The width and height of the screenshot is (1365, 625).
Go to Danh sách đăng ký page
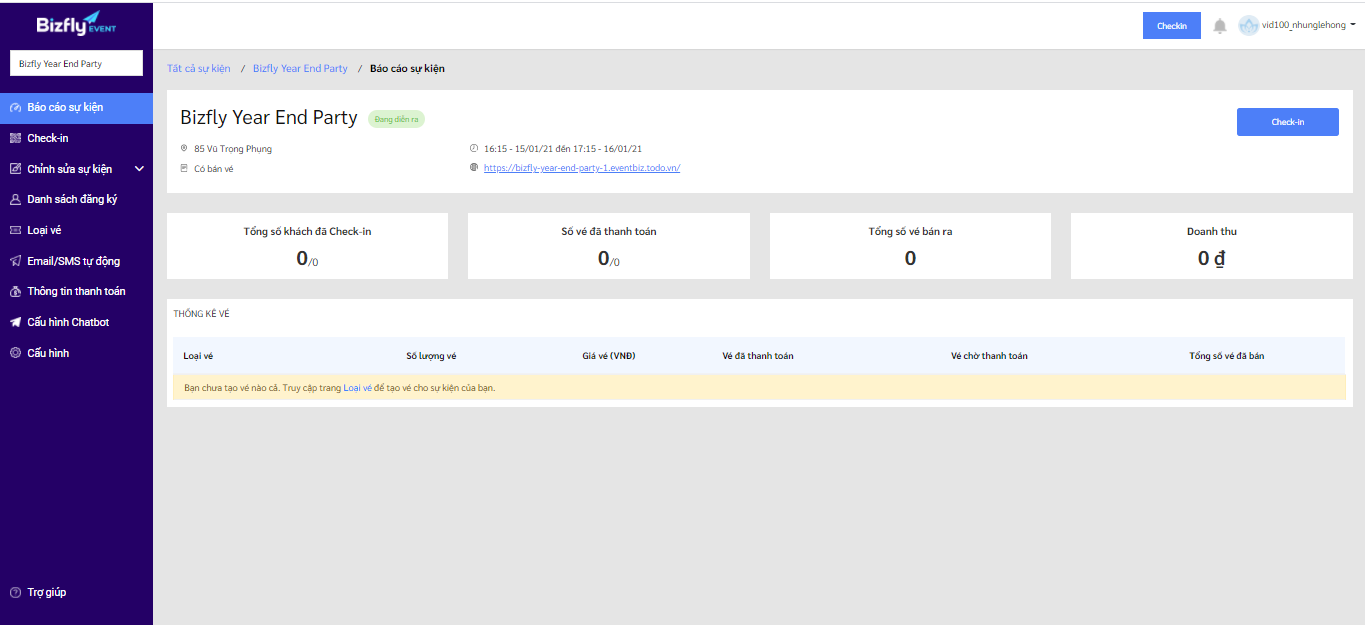(76, 199)
